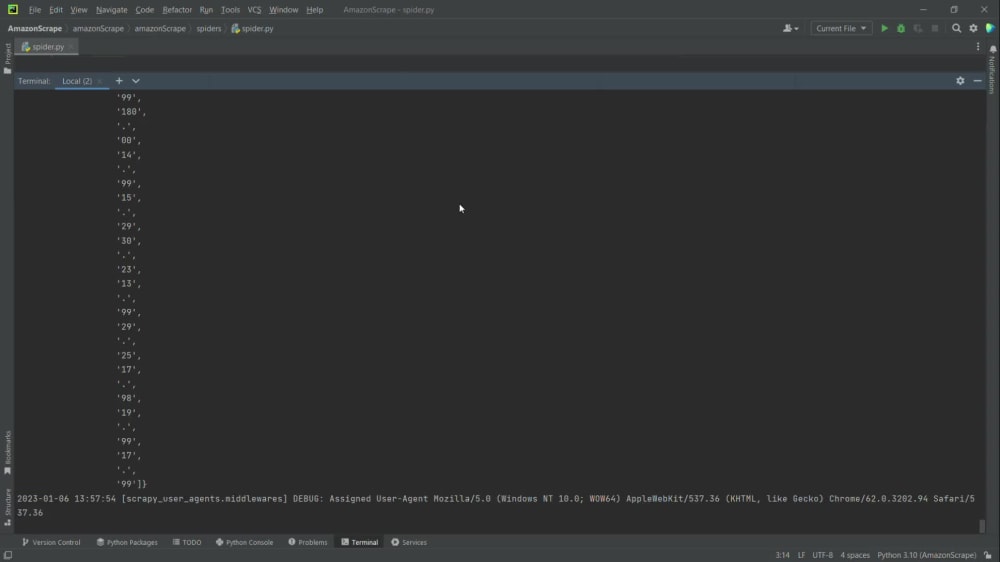Open Search Everywhere magnifier icon

point(956,28)
